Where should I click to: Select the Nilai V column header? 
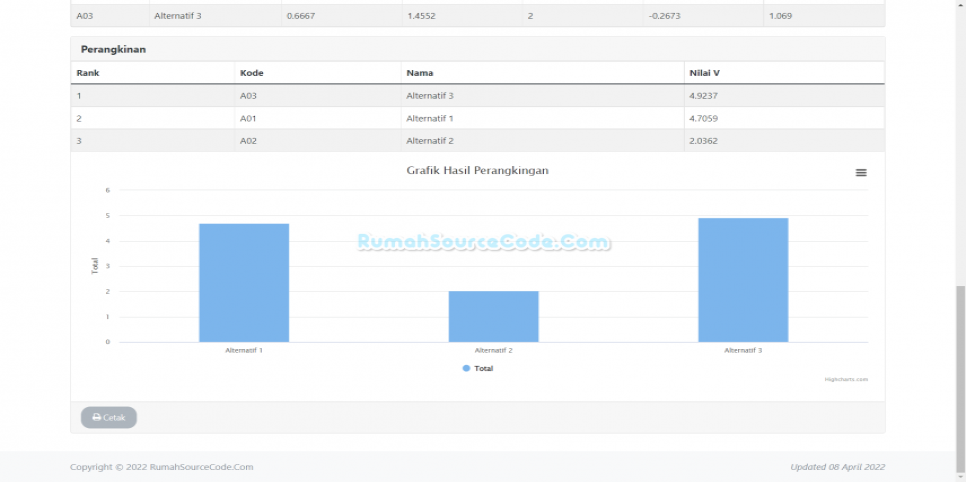pos(705,73)
